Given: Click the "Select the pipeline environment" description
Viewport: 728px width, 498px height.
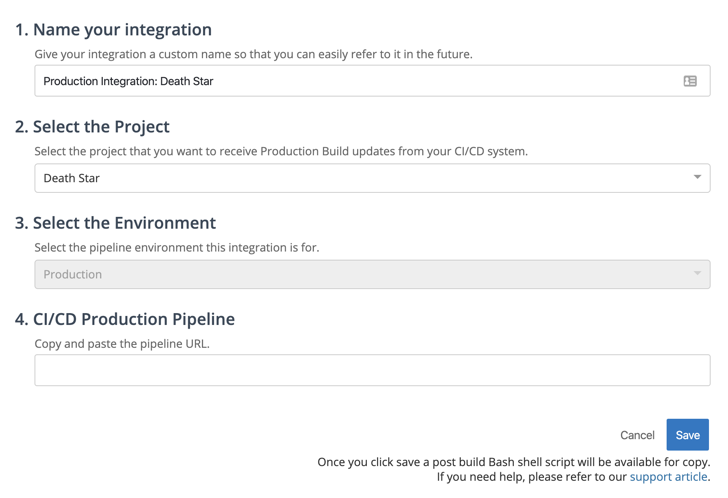Looking at the screenshot, I should tap(177, 247).
